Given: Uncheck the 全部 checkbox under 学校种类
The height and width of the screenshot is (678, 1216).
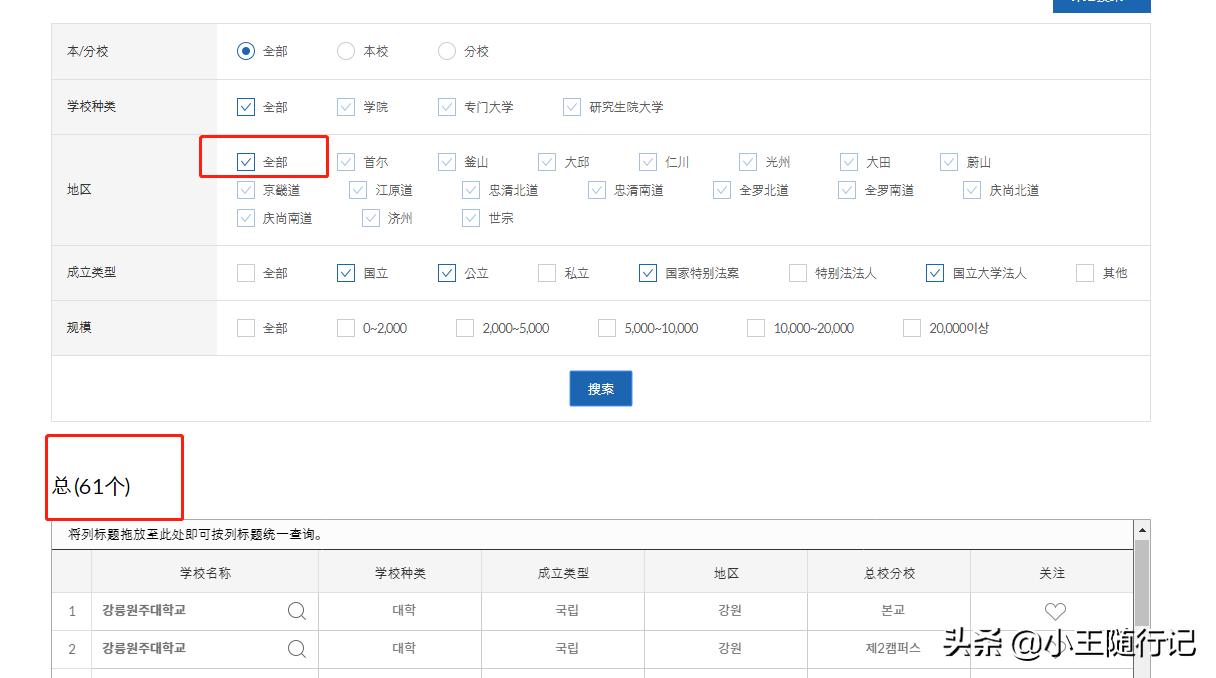Looking at the screenshot, I should (x=246, y=106).
